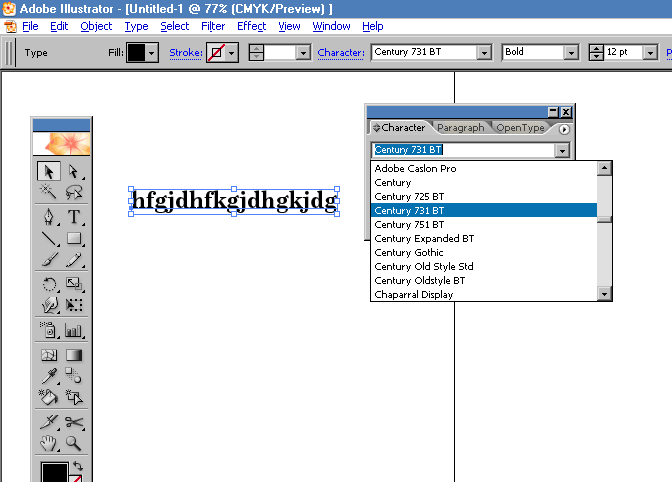Open the 12 pt font size dropdown

click(651, 53)
